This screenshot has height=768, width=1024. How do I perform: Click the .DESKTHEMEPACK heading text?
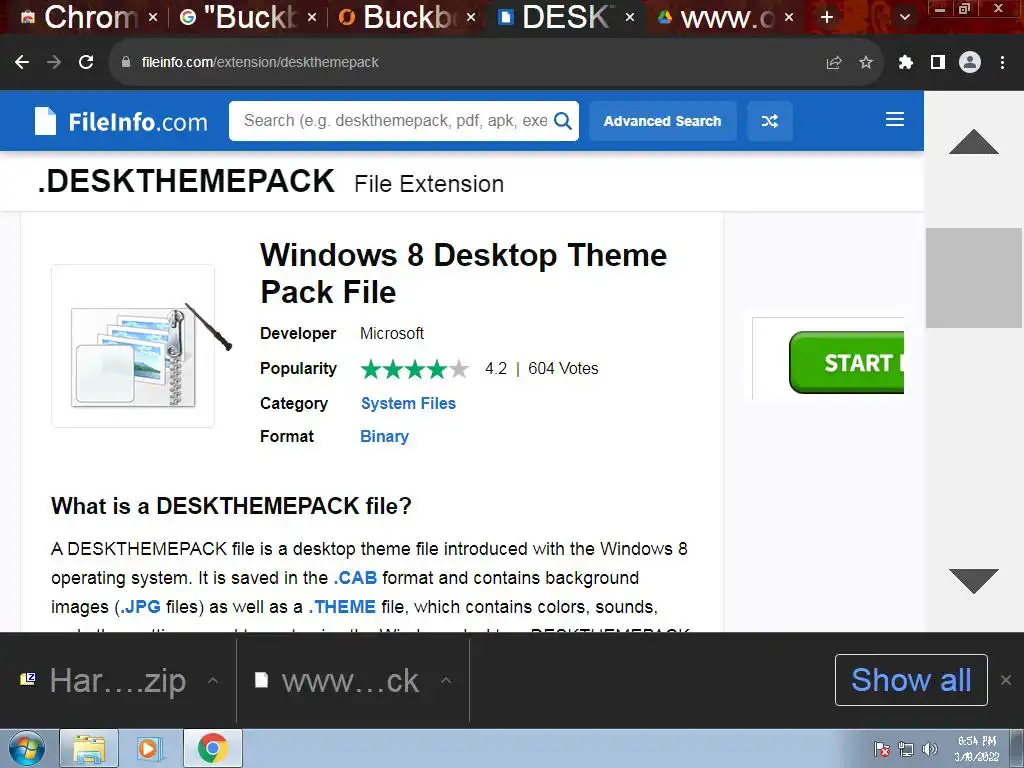(x=186, y=182)
